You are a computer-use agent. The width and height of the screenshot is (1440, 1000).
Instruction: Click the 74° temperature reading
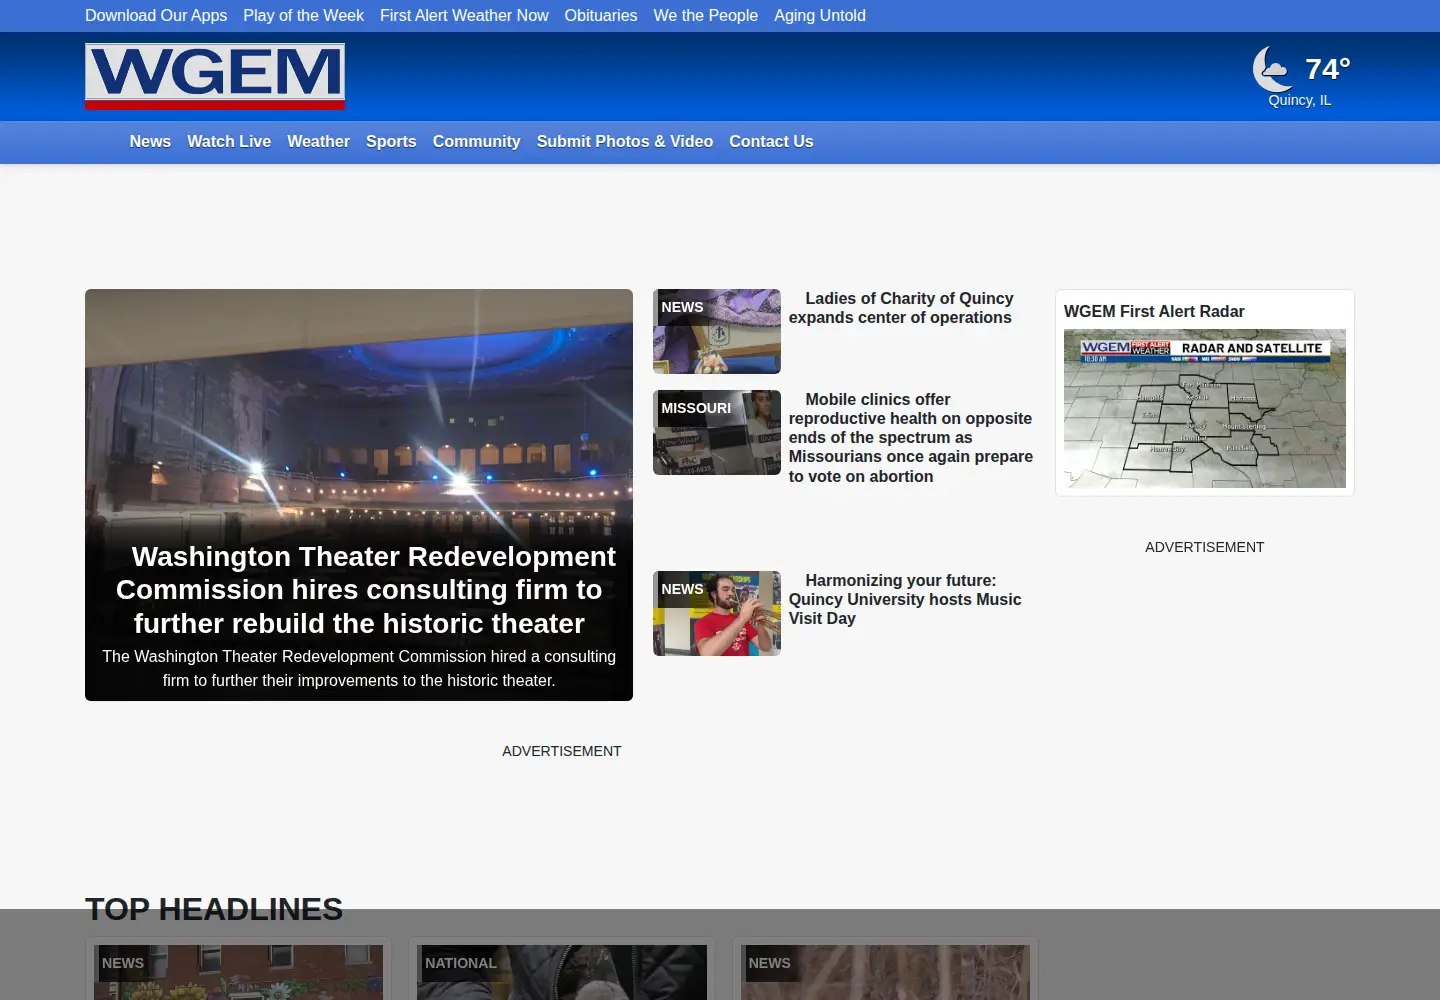tap(1328, 69)
